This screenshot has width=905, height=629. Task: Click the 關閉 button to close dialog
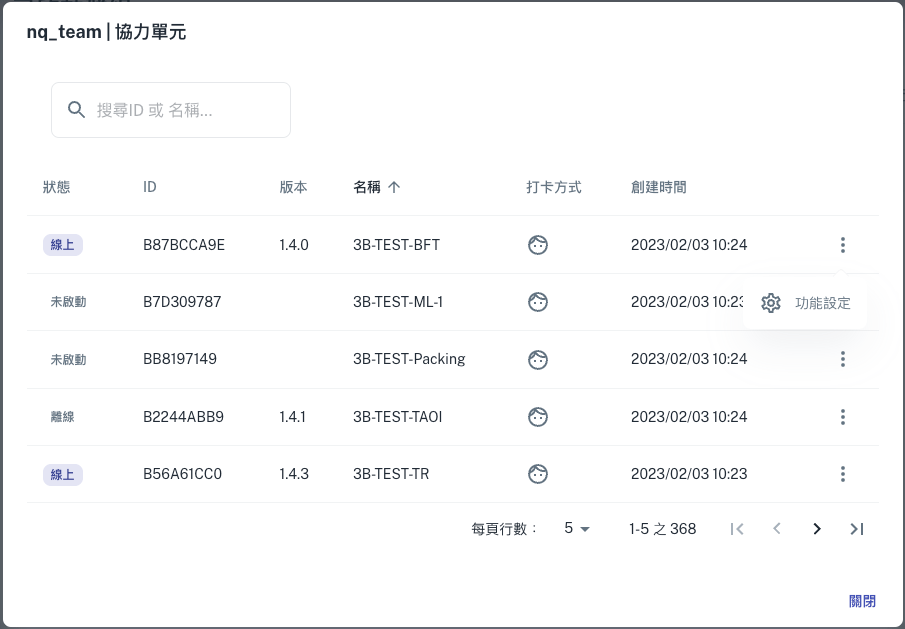(x=862, y=601)
